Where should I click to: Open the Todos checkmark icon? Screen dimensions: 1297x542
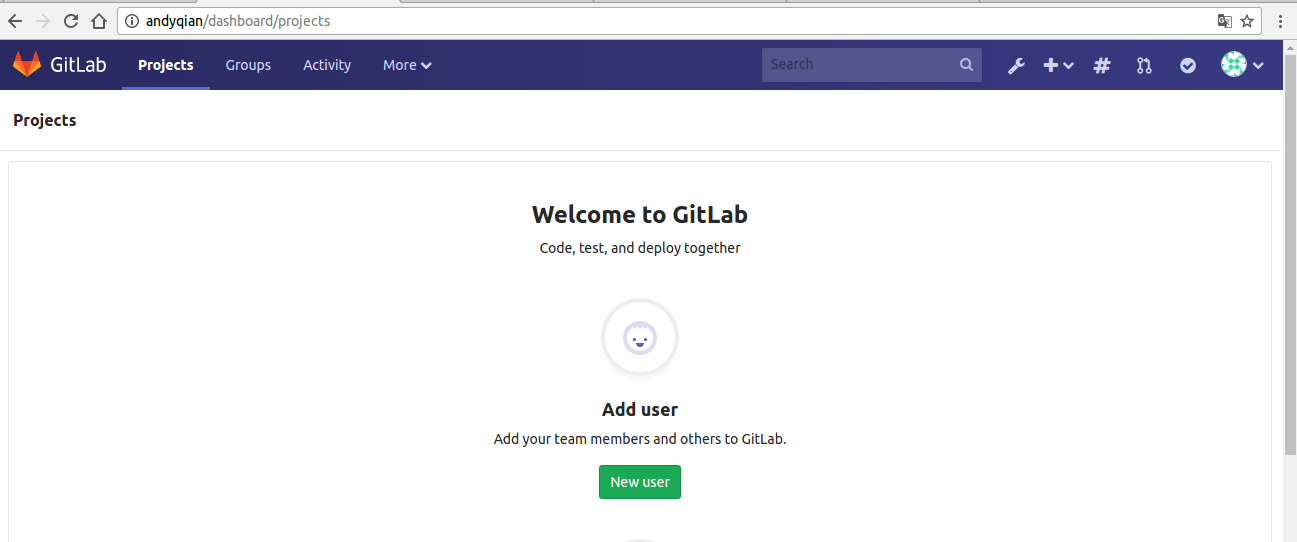[1188, 65]
